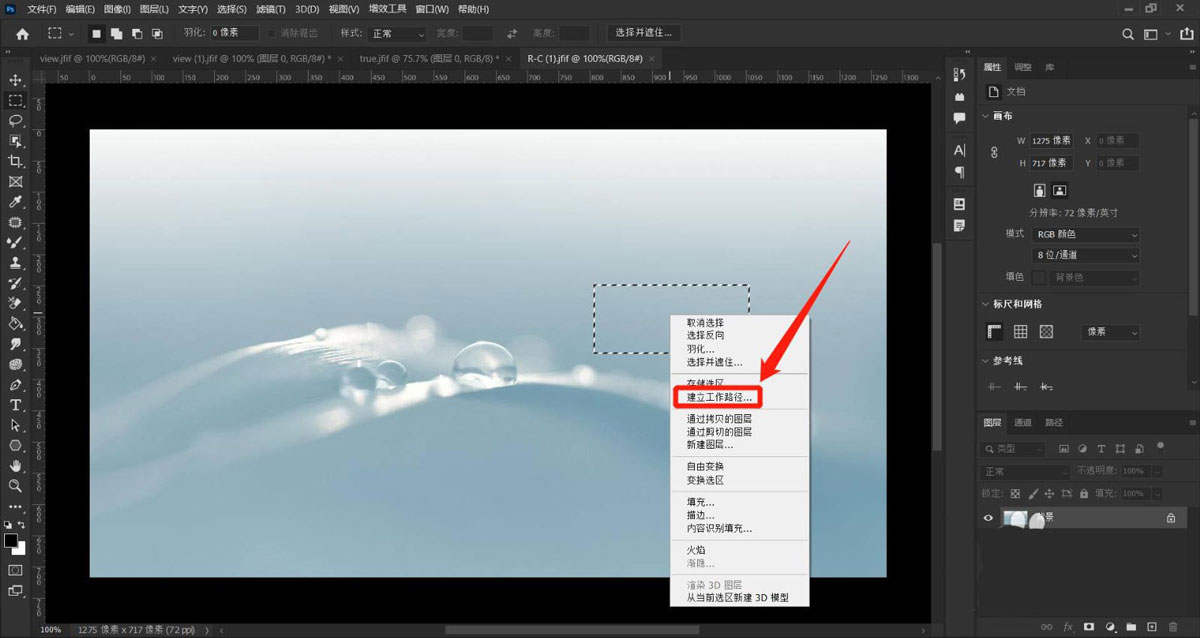The image size is (1200, 638).
Task: Select the Crop tool
Action: click(15, 160)
